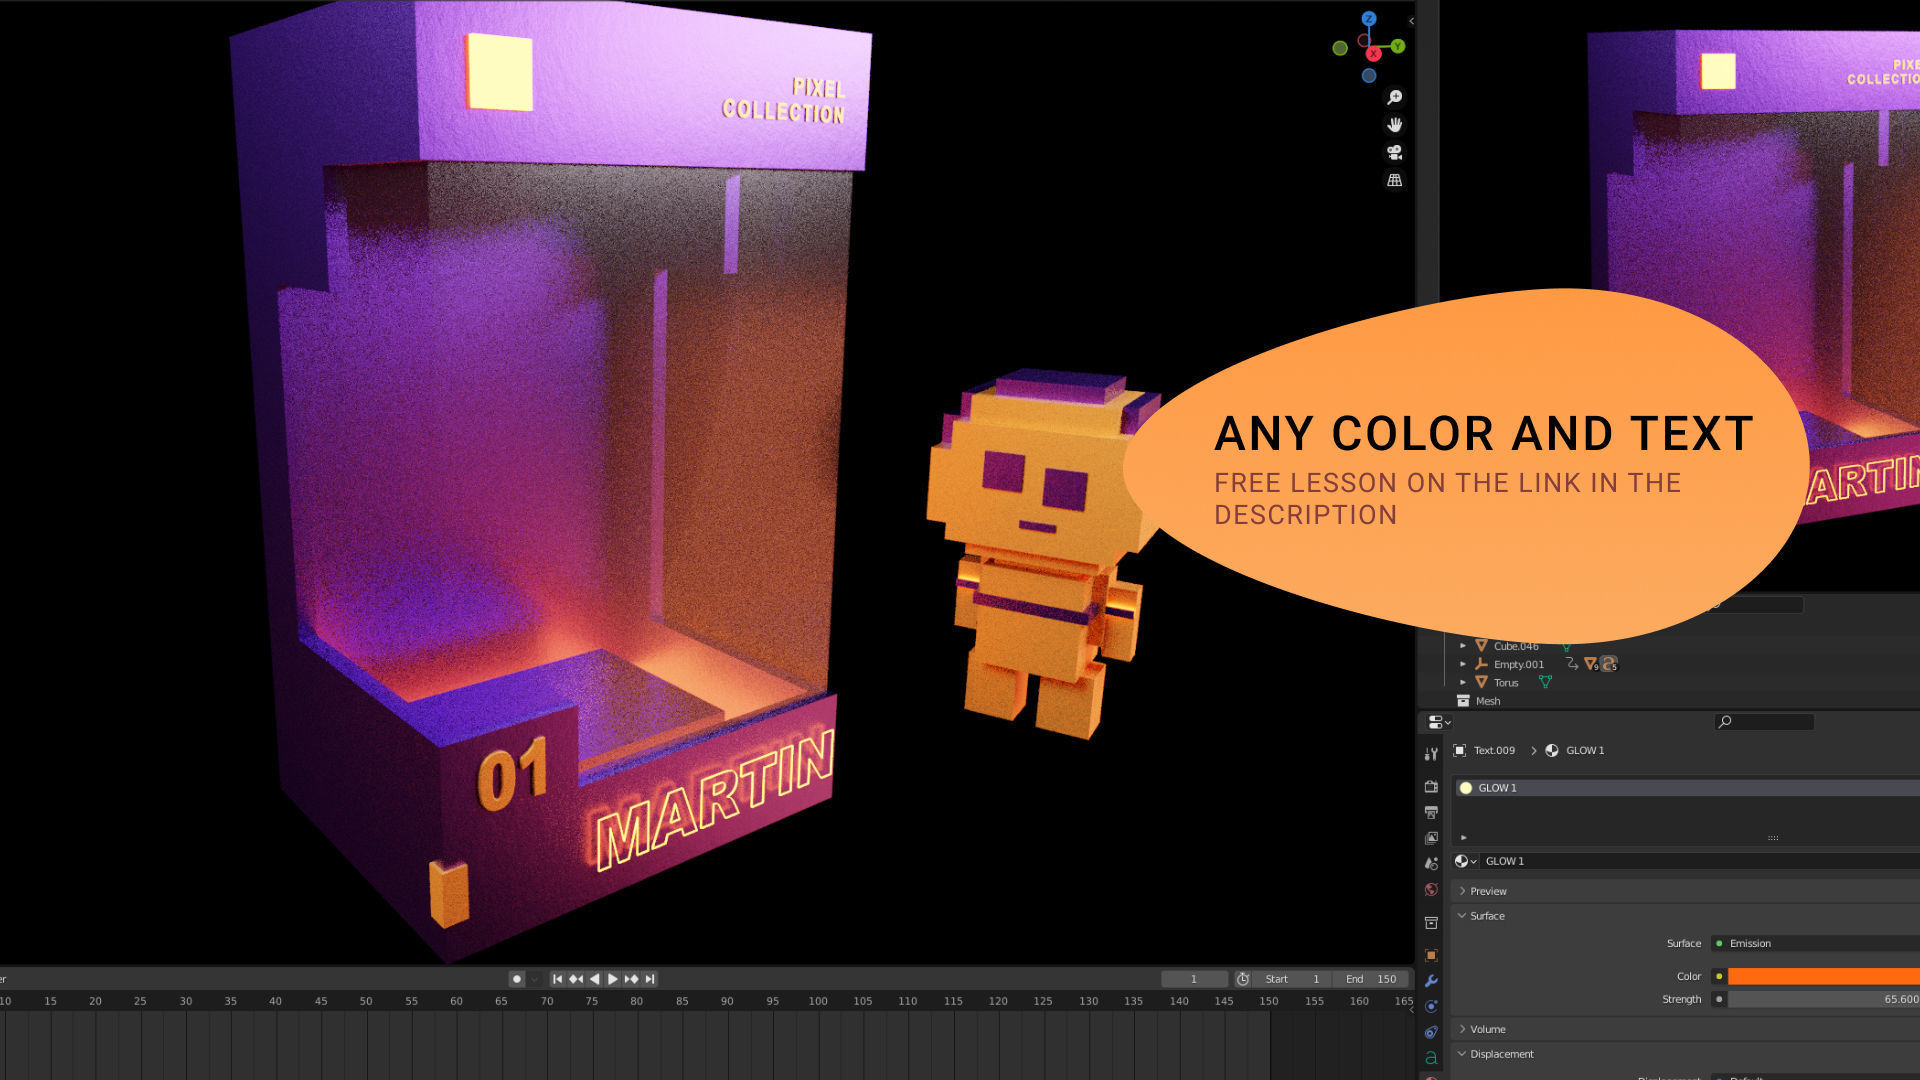Expand the Empty.001 tree item
1920x1080 pixels.
click(1463, 664)
